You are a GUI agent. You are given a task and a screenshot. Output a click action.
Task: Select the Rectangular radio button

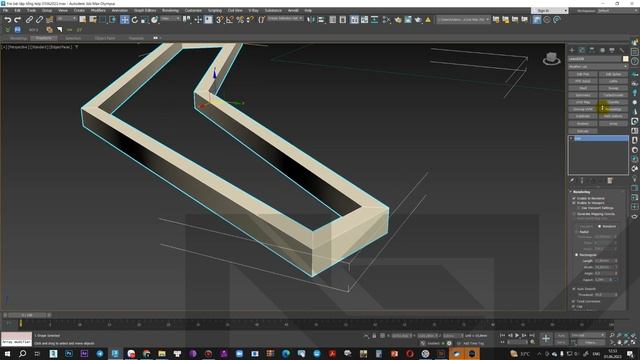click(576, 255)
